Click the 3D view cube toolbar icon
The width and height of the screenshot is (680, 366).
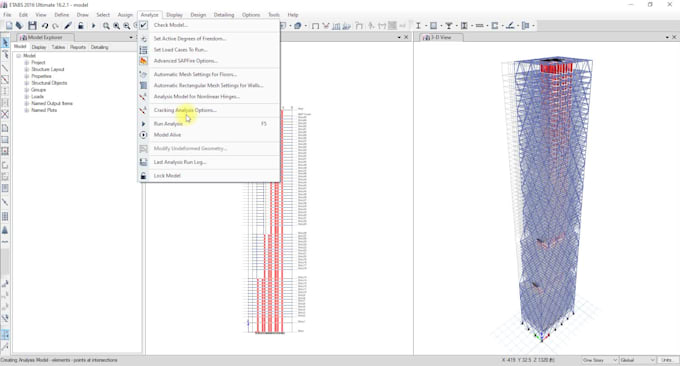click(x=298, y=26)
